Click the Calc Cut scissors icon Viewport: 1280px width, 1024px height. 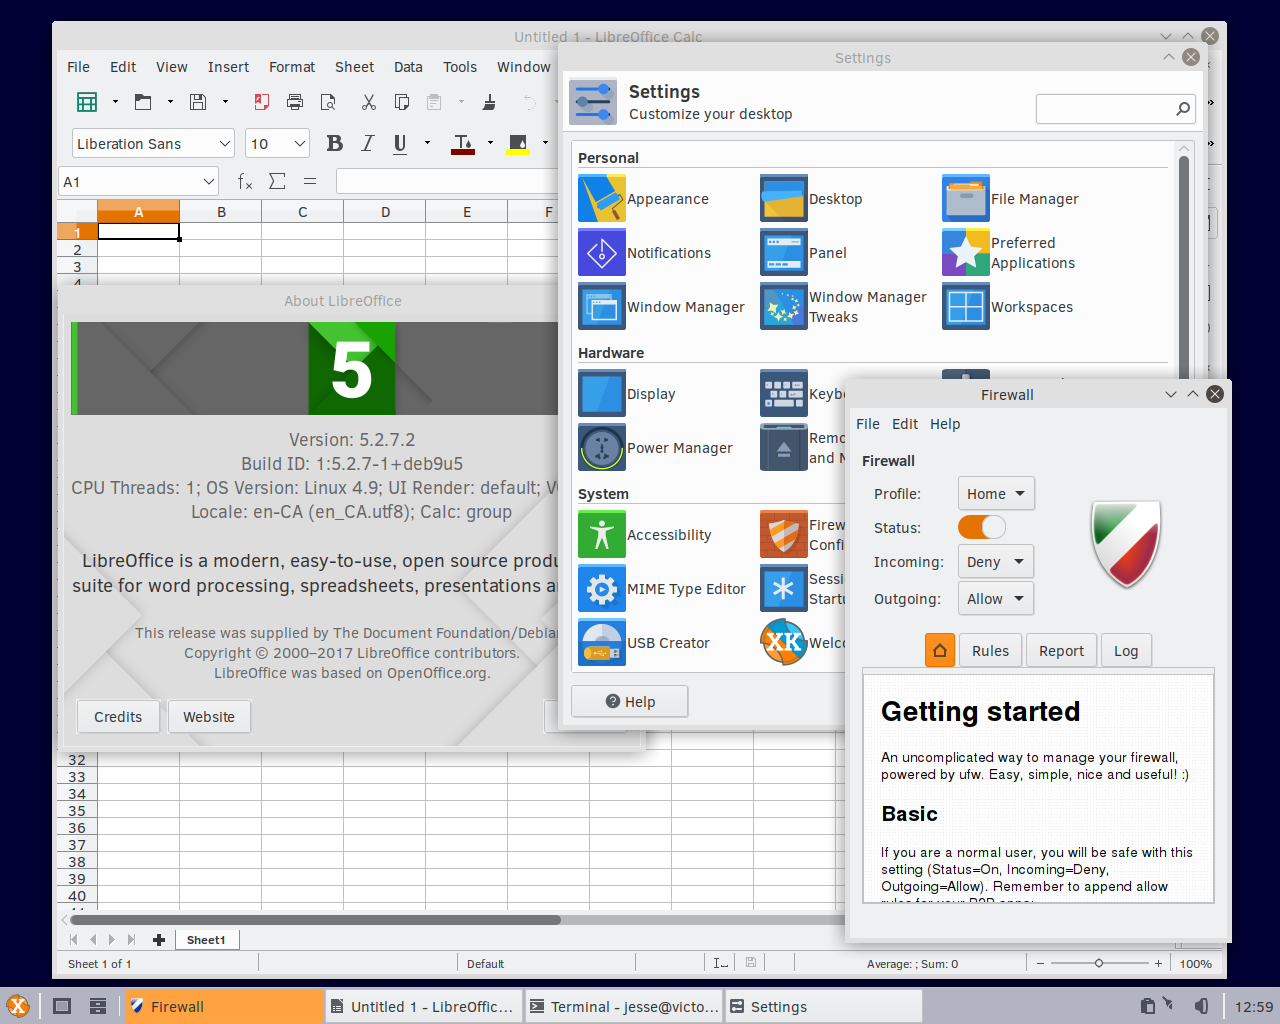point(369,102)
